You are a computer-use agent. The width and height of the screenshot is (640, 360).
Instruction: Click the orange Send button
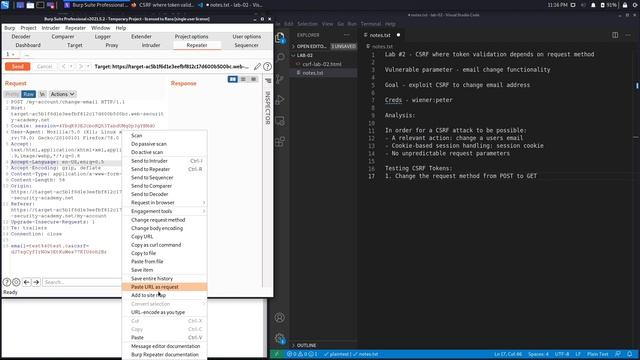click(x=18, y=66)
